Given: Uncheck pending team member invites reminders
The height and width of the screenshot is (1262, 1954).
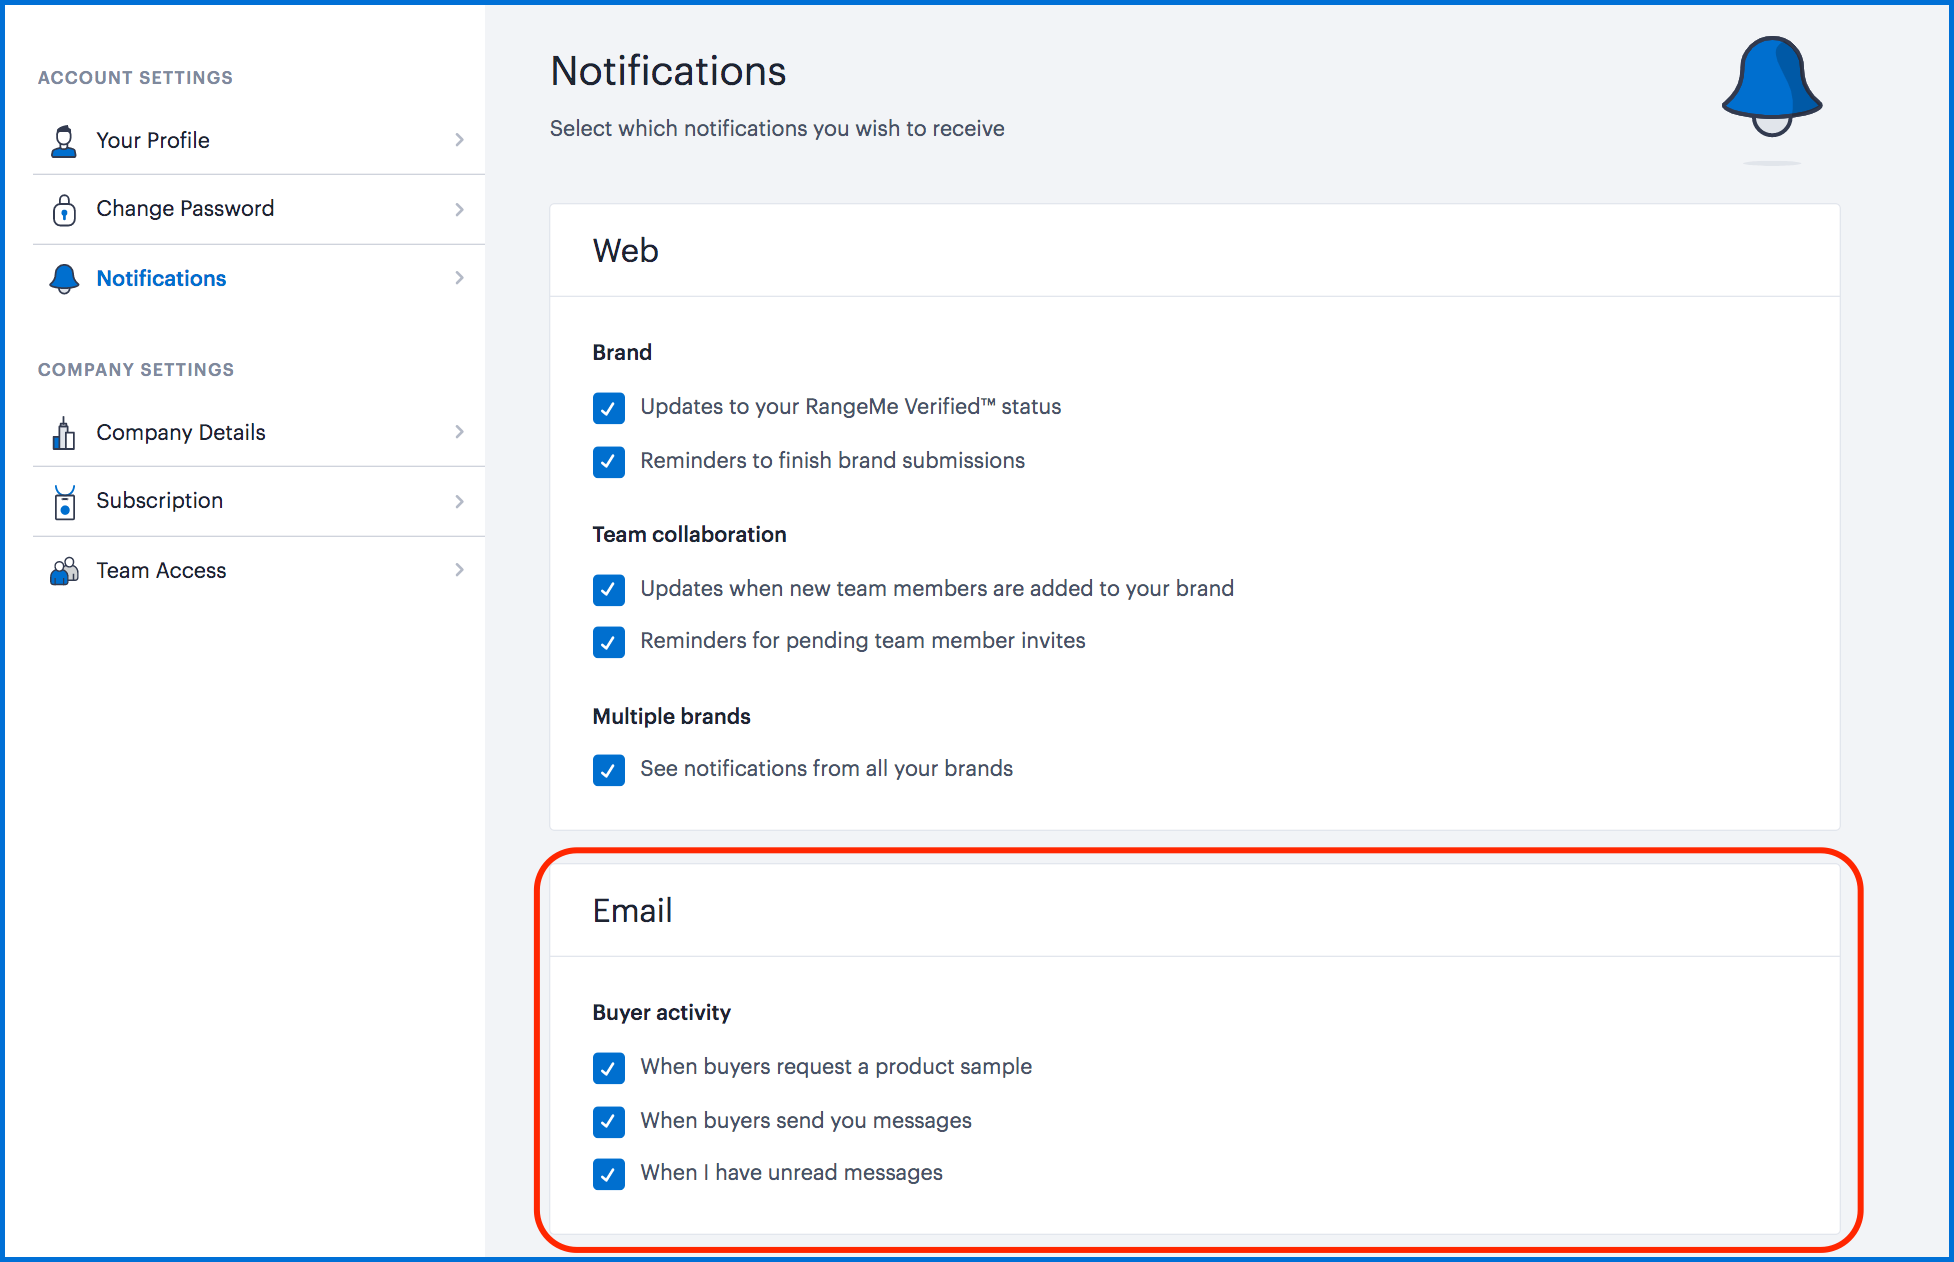Looking at the screenshot, I should click(608, 642).
